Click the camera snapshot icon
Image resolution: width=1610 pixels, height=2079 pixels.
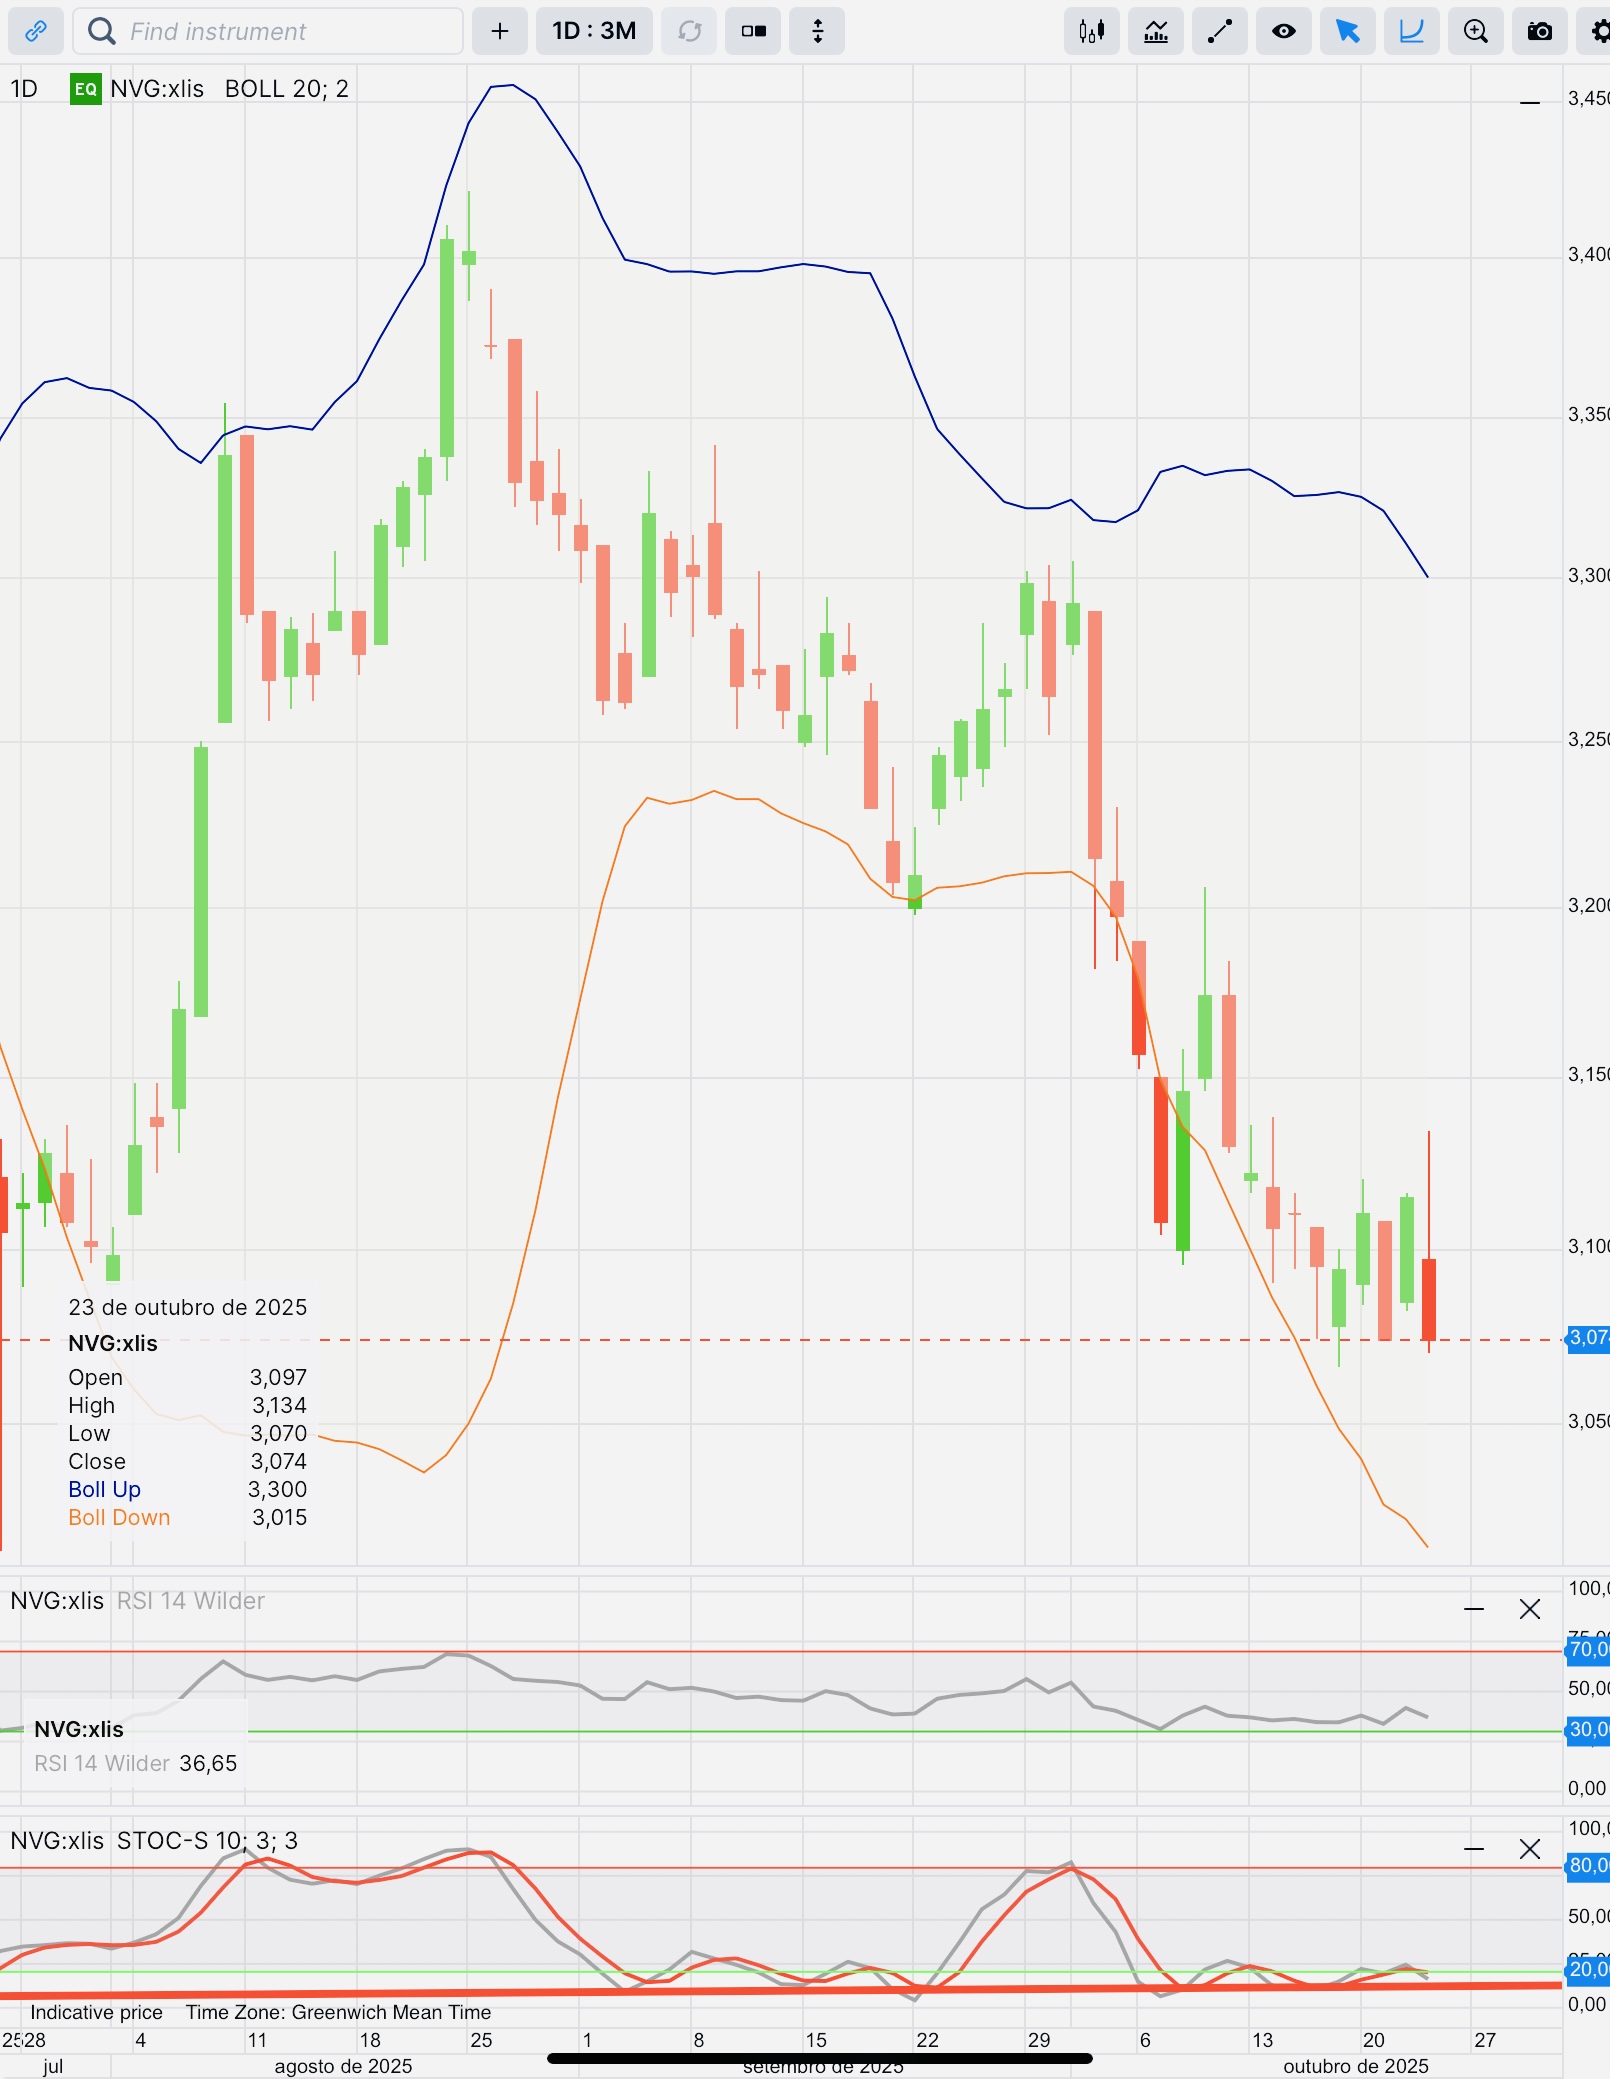(x=1540, y=31)
